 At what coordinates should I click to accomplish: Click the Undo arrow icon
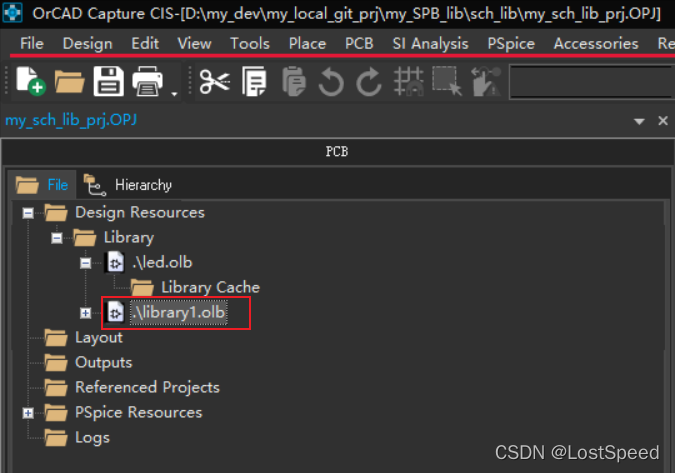point(331,82)
